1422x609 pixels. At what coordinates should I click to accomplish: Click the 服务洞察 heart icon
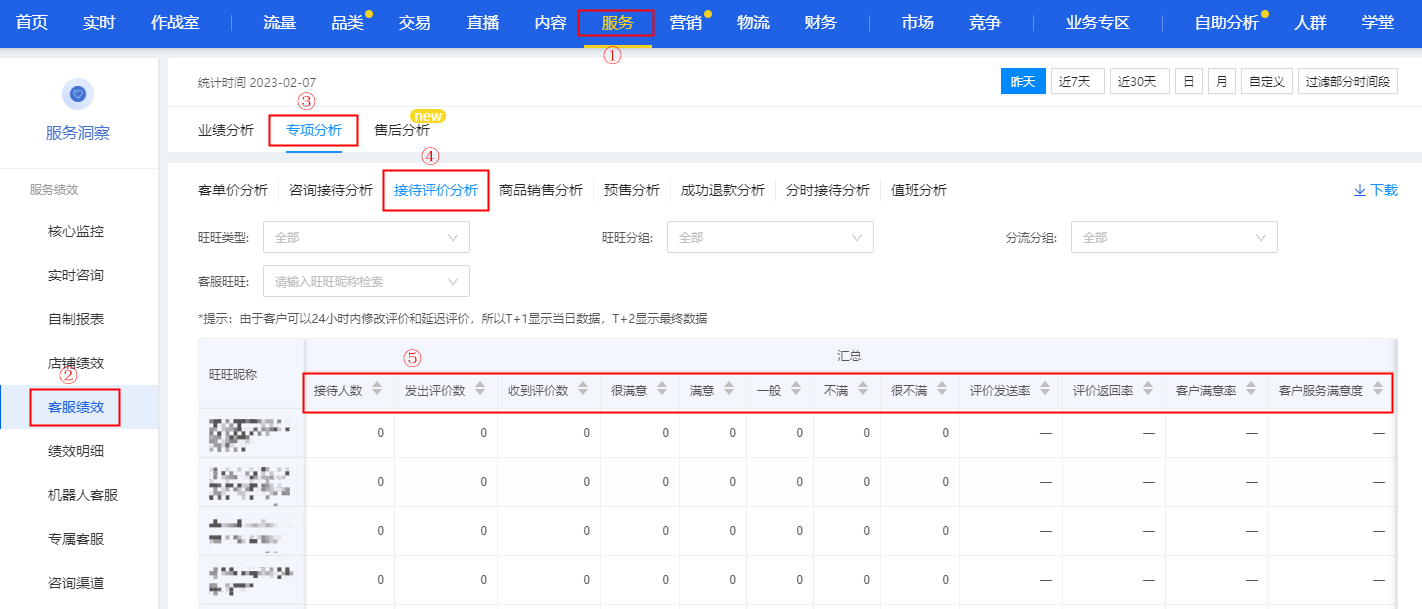[78, 93]
